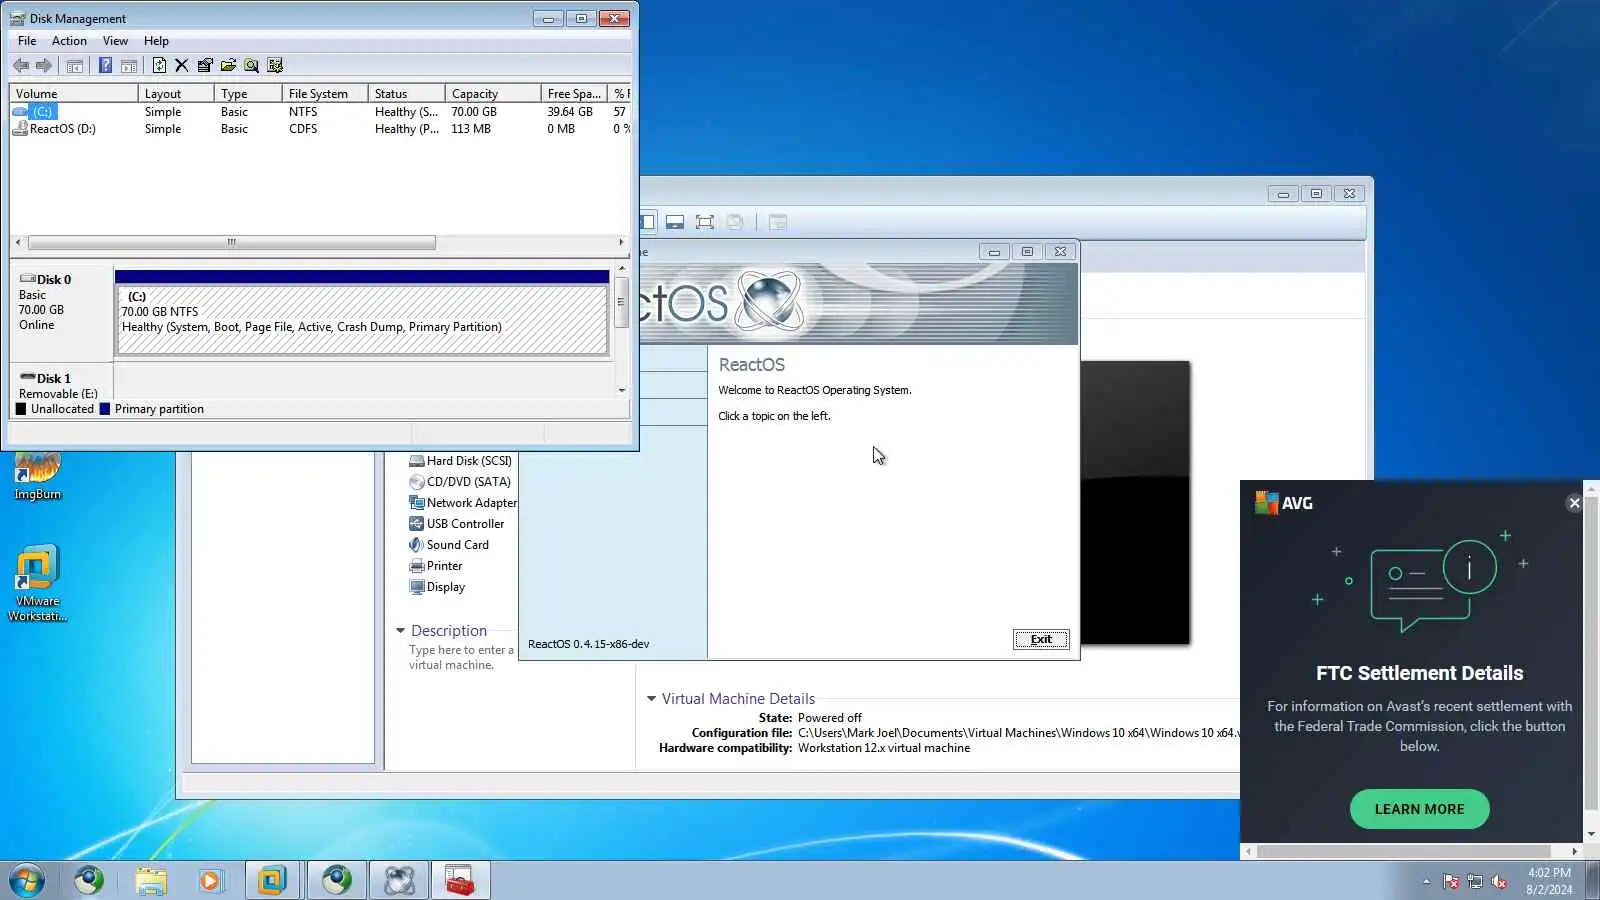Sort volumes by Volume column header

(74, 93)
